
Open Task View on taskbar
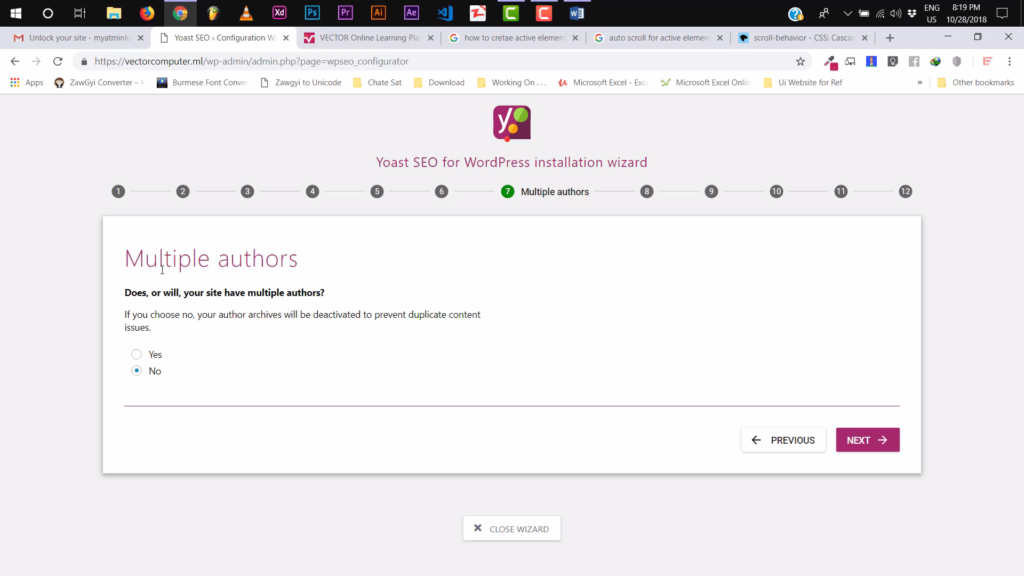(80, 13)
